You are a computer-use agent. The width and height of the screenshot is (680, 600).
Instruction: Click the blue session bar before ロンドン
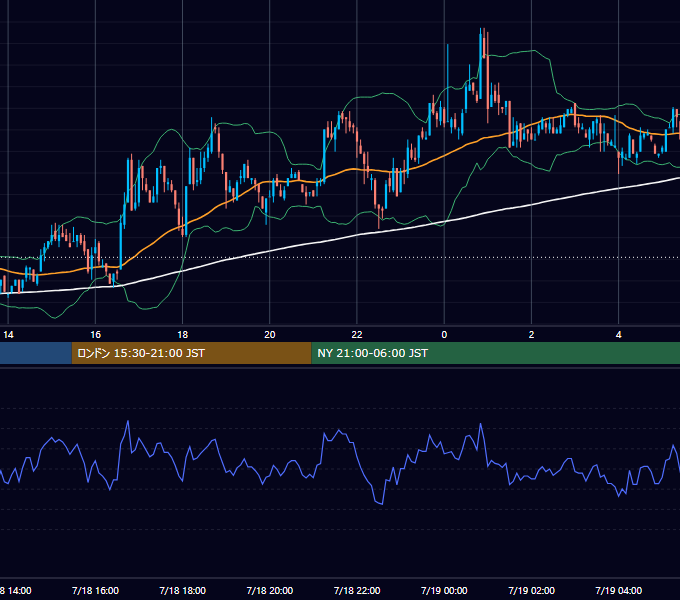pos(36,353)
